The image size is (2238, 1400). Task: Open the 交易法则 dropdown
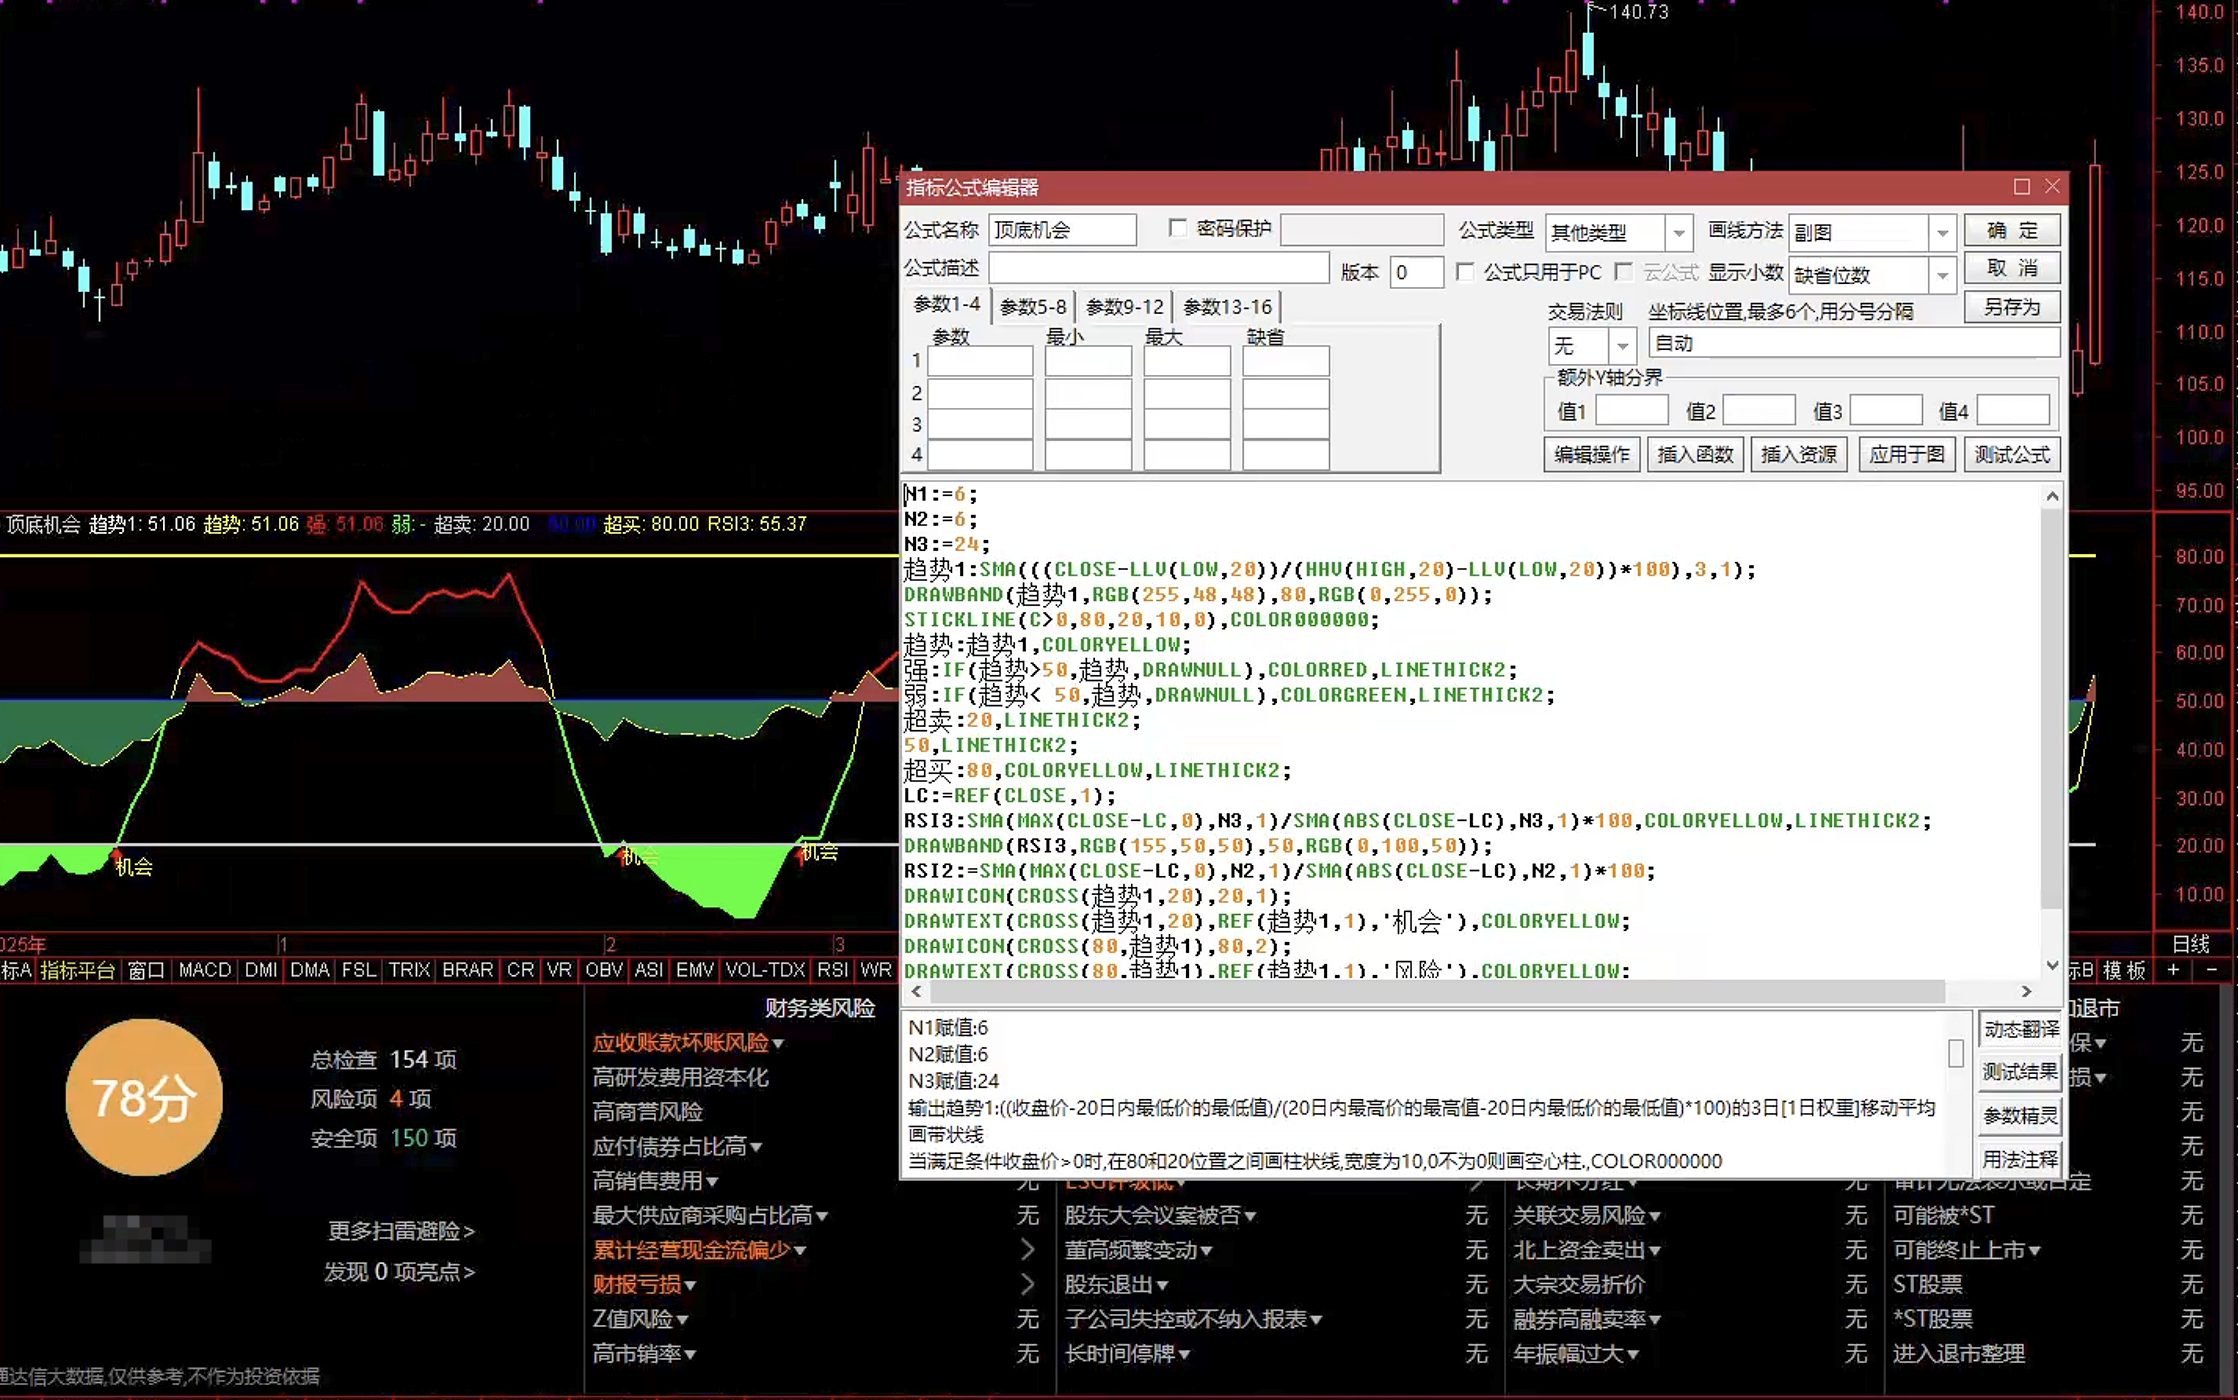[1623, 346]
